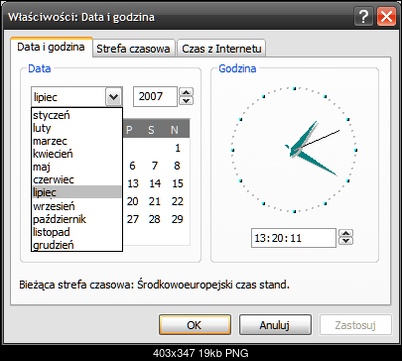Choose marzec from the month list
The image size is (402, 361).
(x=77, y=141)
